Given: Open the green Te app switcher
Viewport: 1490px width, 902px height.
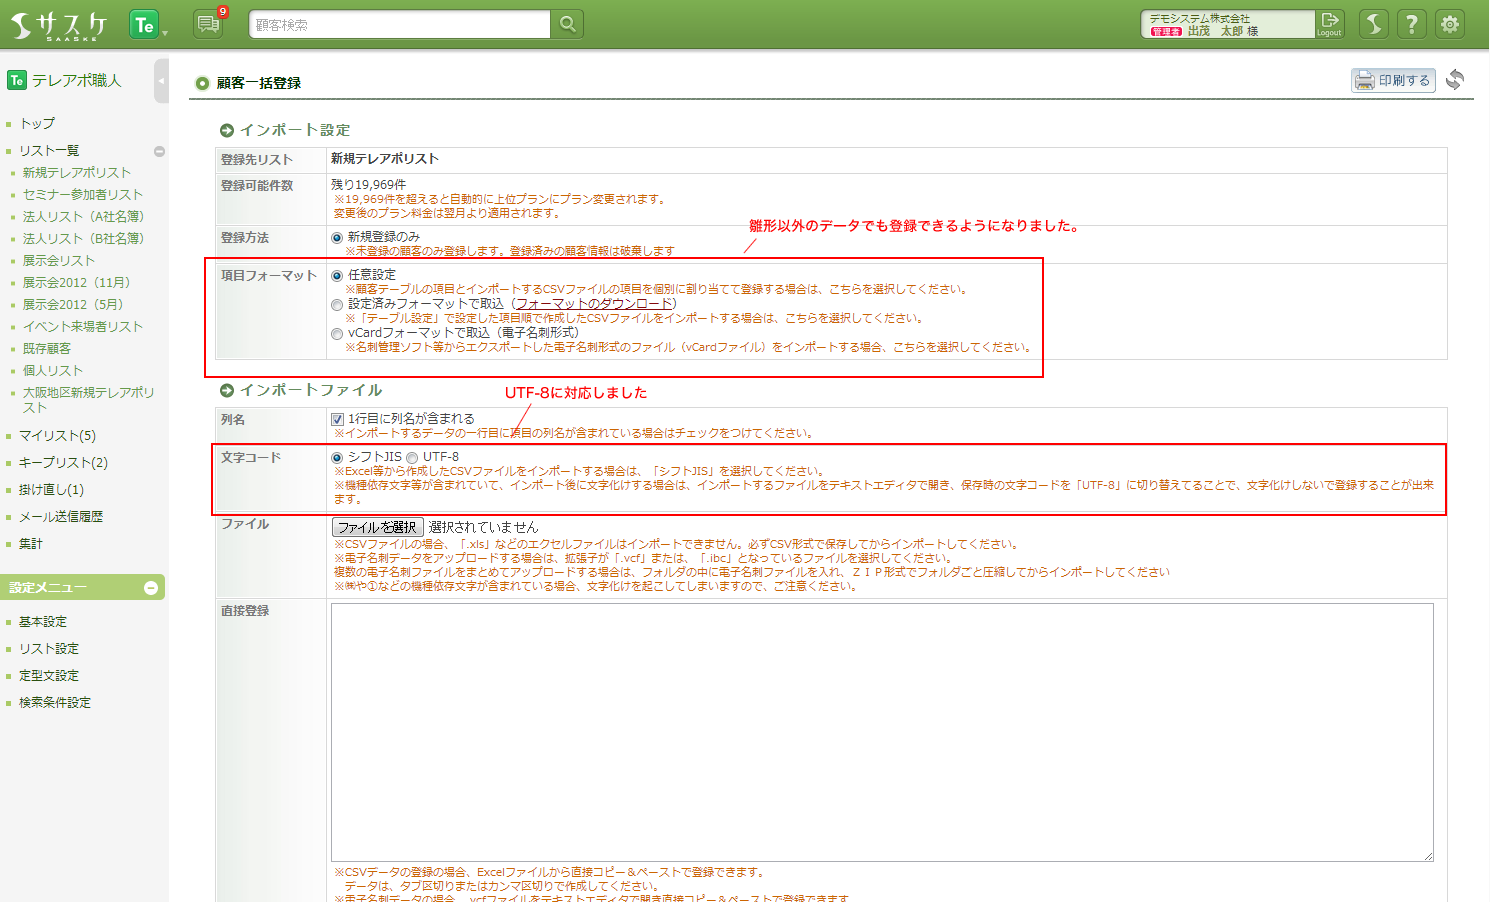Looking at the screenshot, I should 145,25.
